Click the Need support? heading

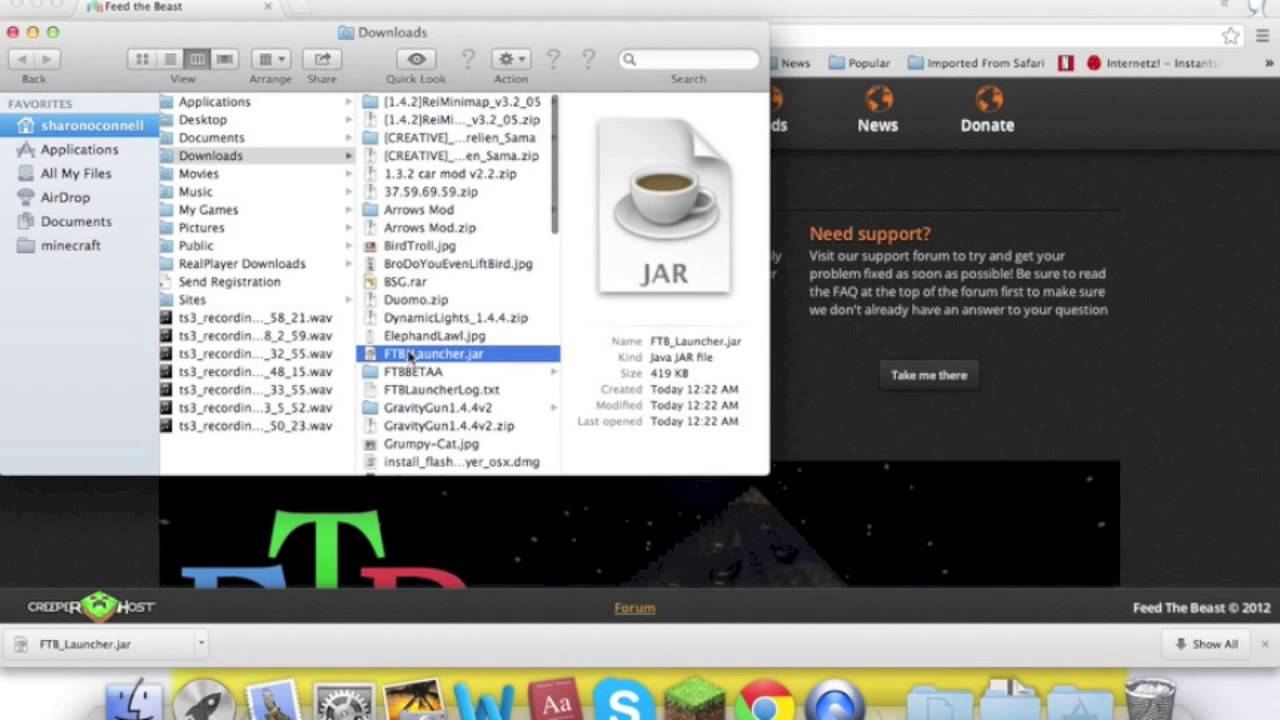[x=870, y=234]
